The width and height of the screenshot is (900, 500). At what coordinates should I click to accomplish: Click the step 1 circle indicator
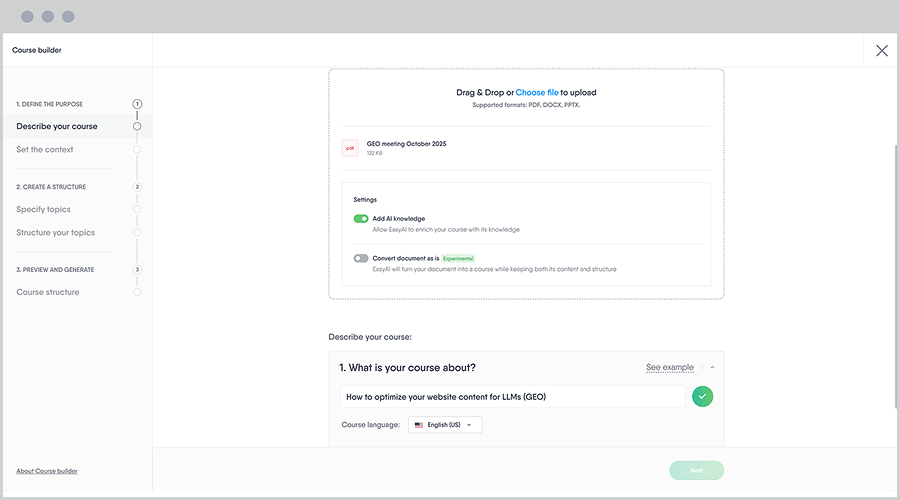coord(137,104)
